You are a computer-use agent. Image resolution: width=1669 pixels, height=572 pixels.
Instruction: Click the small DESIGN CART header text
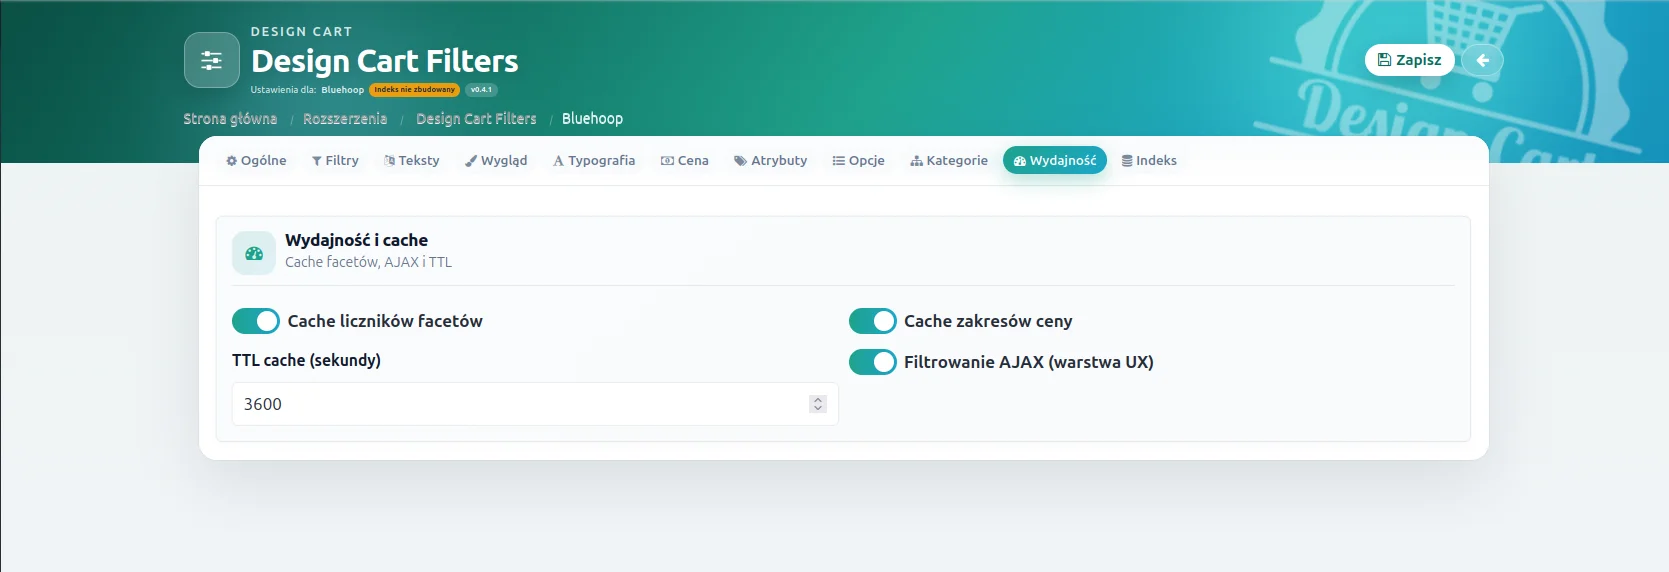click(x=301, y=32)
